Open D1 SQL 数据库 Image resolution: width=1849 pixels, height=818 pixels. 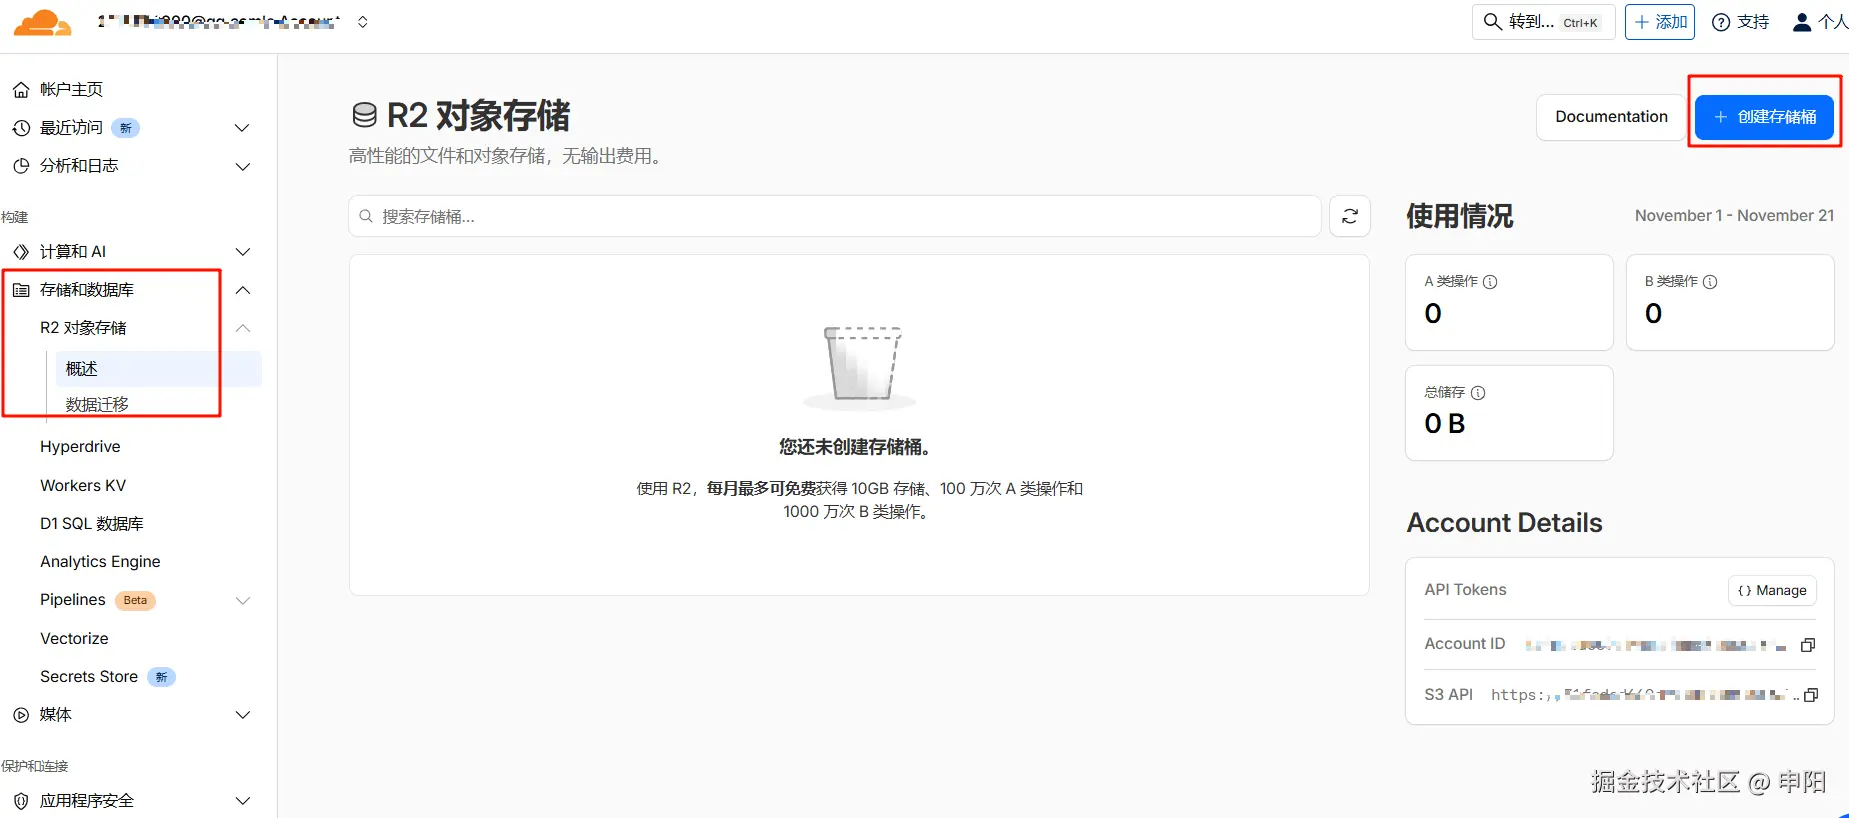click(x=92, y=524)
